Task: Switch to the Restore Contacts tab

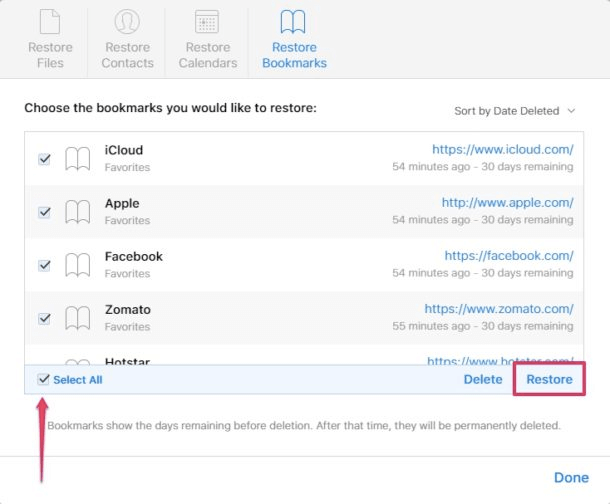Action: (128, 39)
